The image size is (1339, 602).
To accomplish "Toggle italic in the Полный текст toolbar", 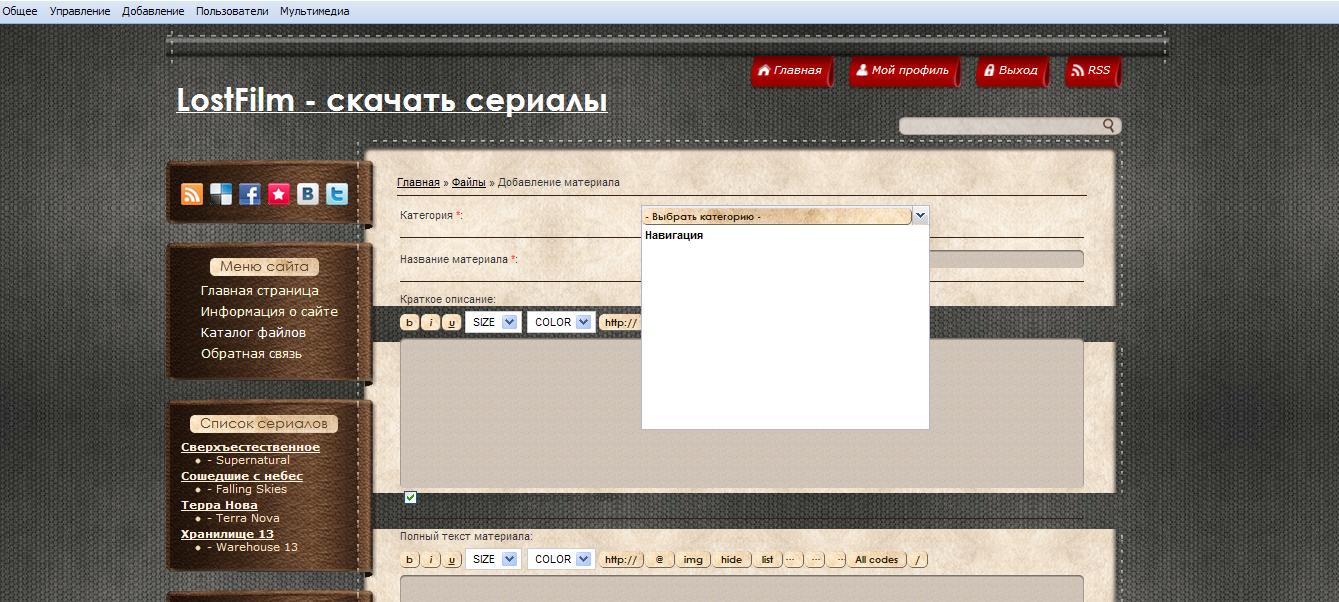I will [431, 560].
